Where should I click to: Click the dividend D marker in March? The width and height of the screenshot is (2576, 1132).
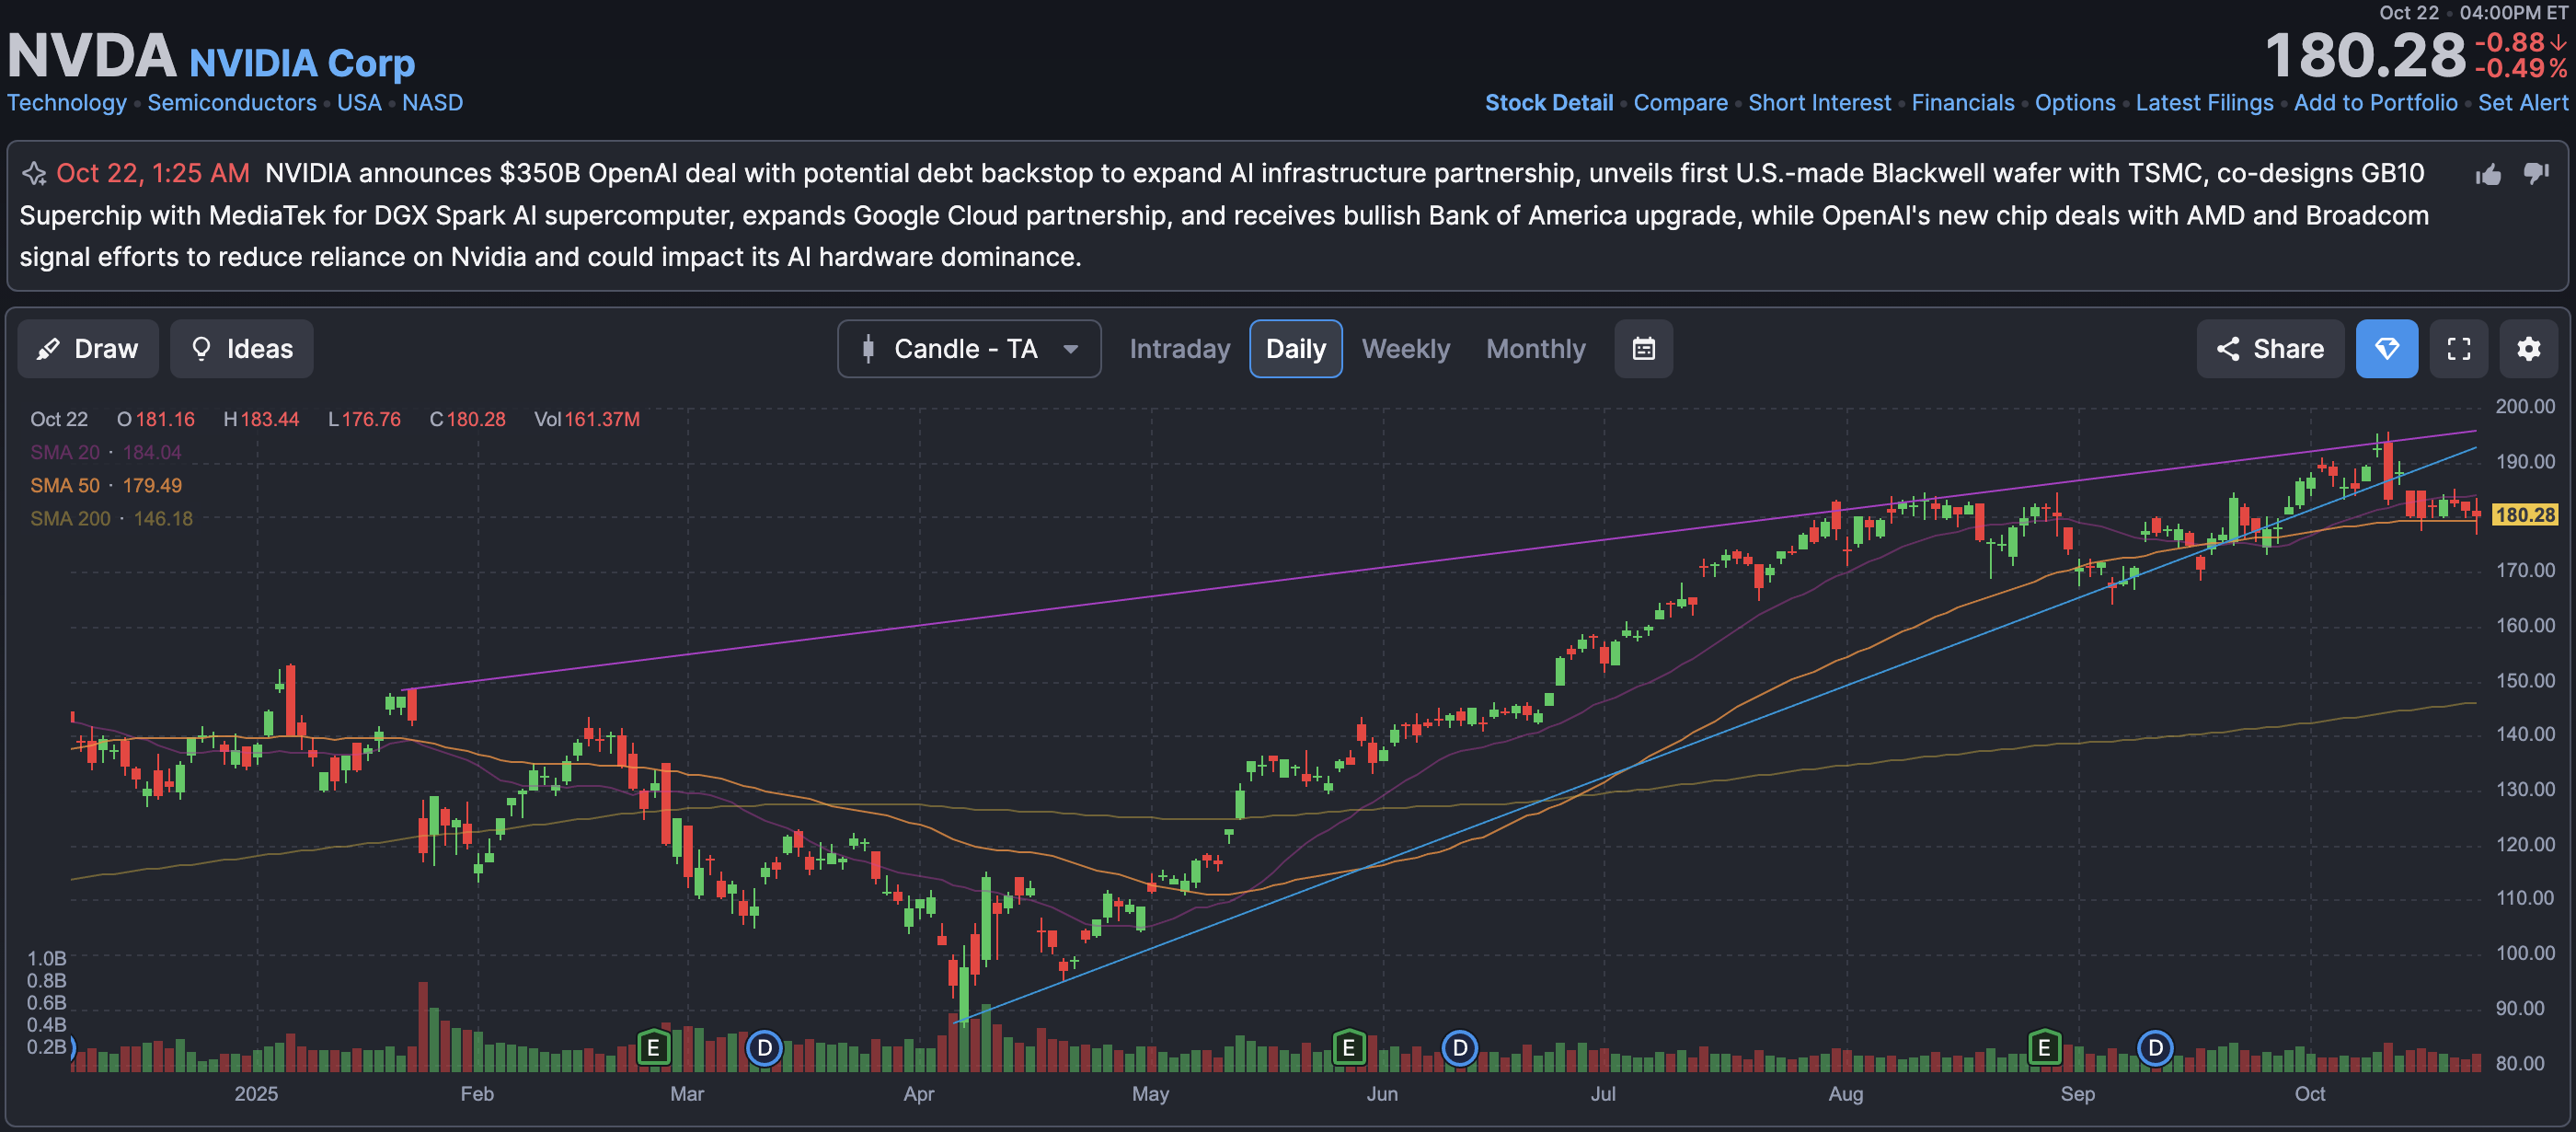pyautogui.click(x=764, y=1048)
